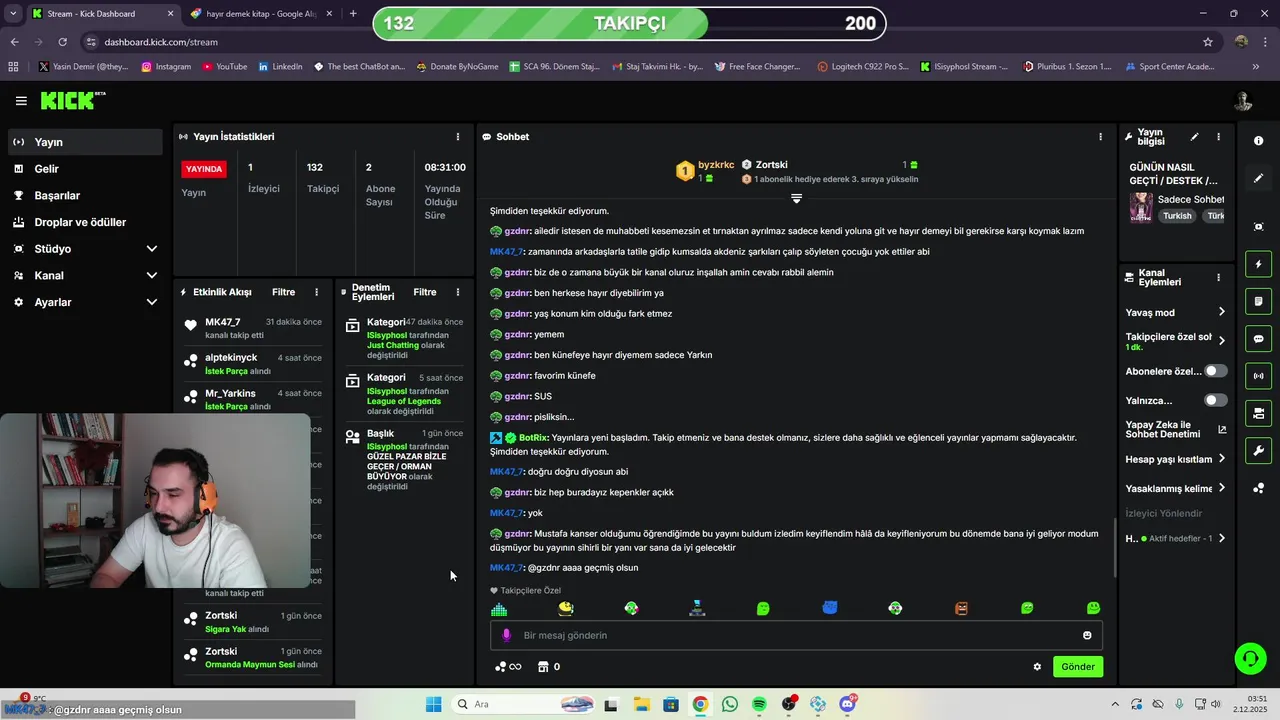This screenshot has width=1280, height=720.
Task: Select the brown angry face emote
Action: [961, 608]
